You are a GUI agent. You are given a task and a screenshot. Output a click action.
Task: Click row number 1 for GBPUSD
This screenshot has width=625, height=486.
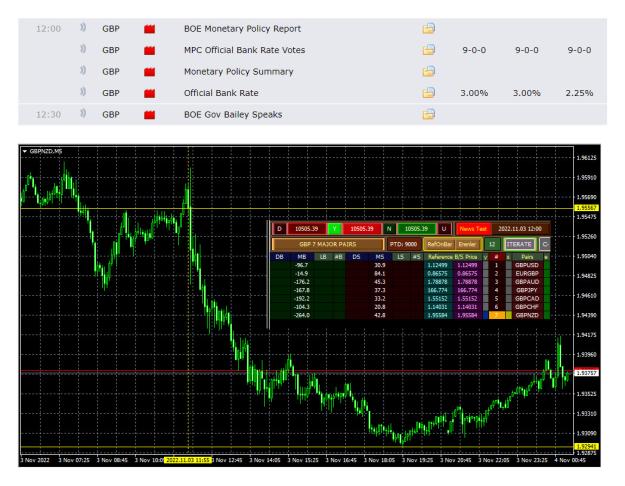(x=496, y=265)
